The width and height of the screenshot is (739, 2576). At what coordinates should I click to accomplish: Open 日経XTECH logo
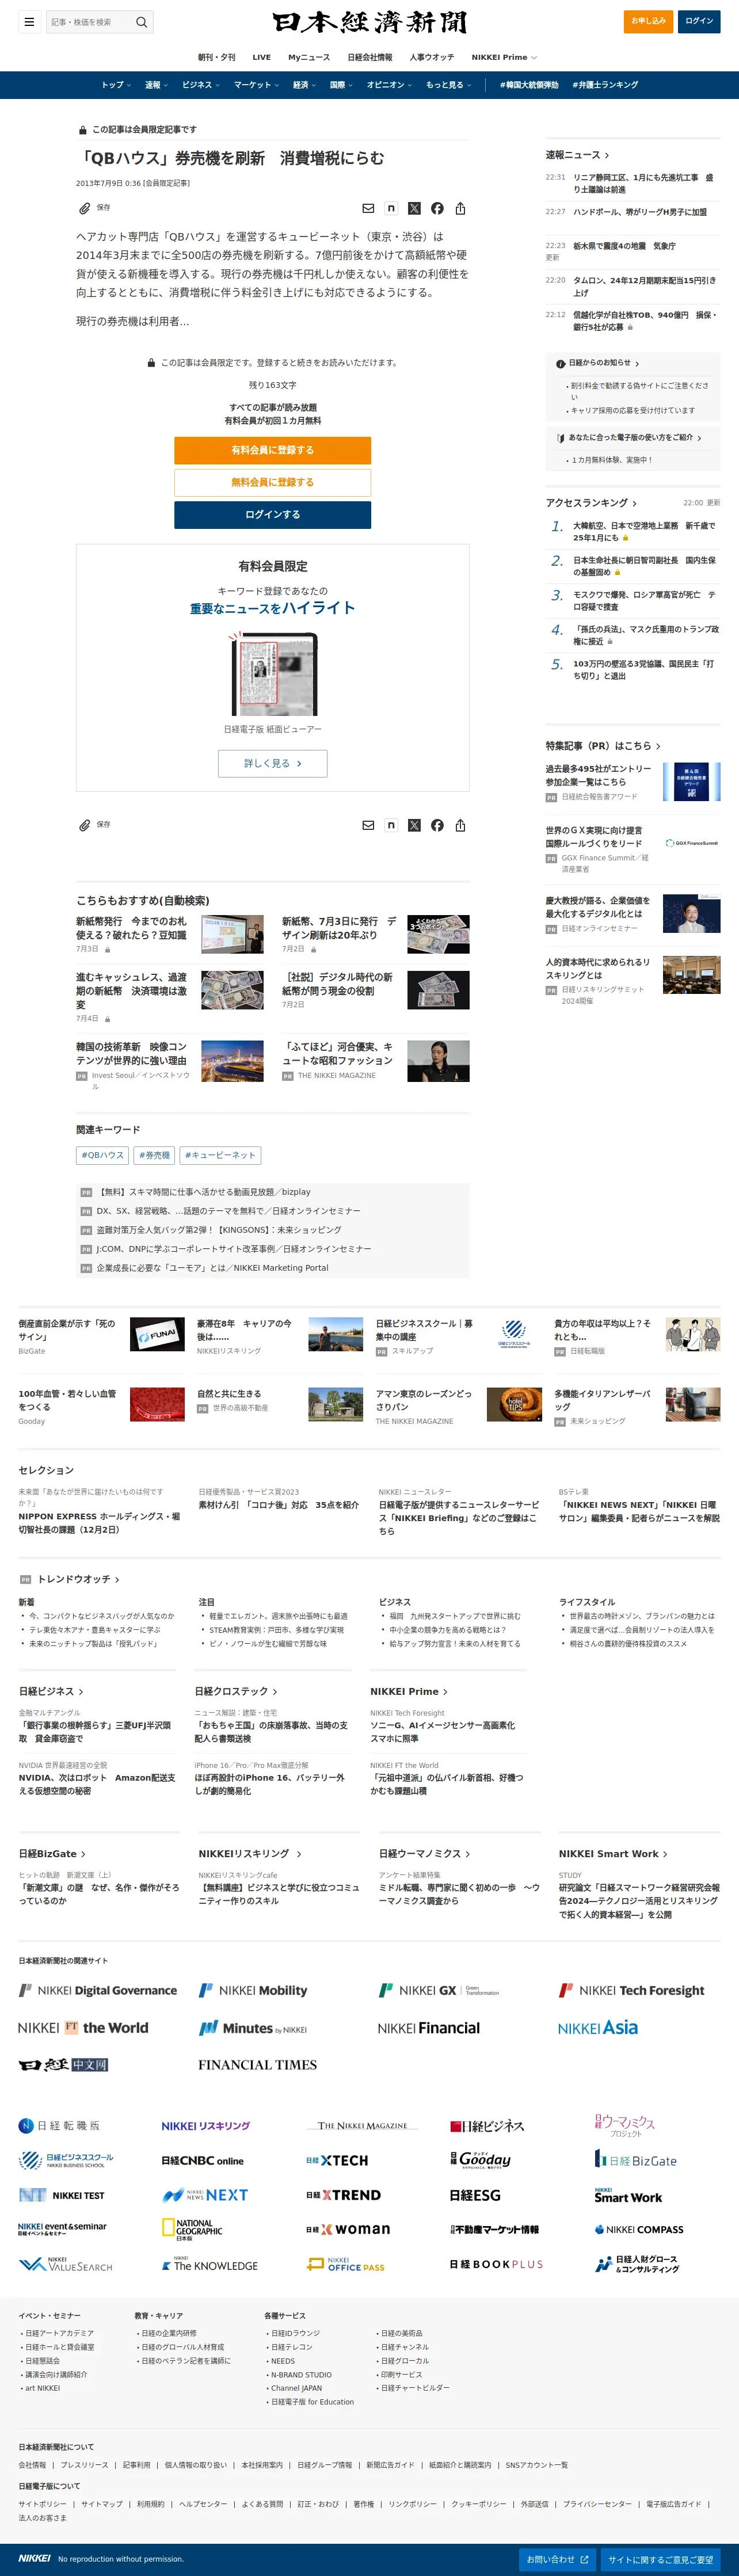337,2161
